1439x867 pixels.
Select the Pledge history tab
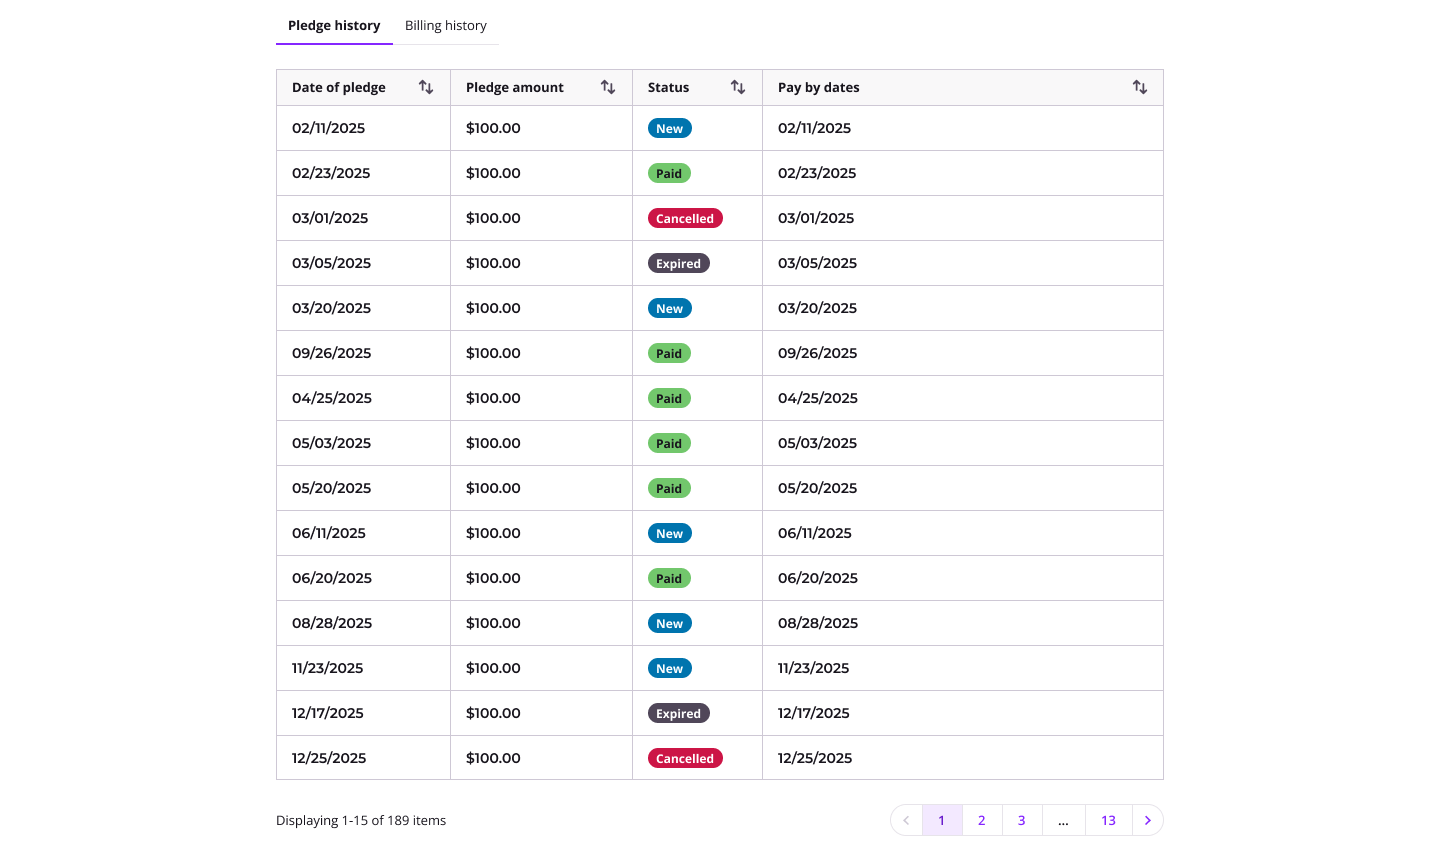tap(334, 26)
